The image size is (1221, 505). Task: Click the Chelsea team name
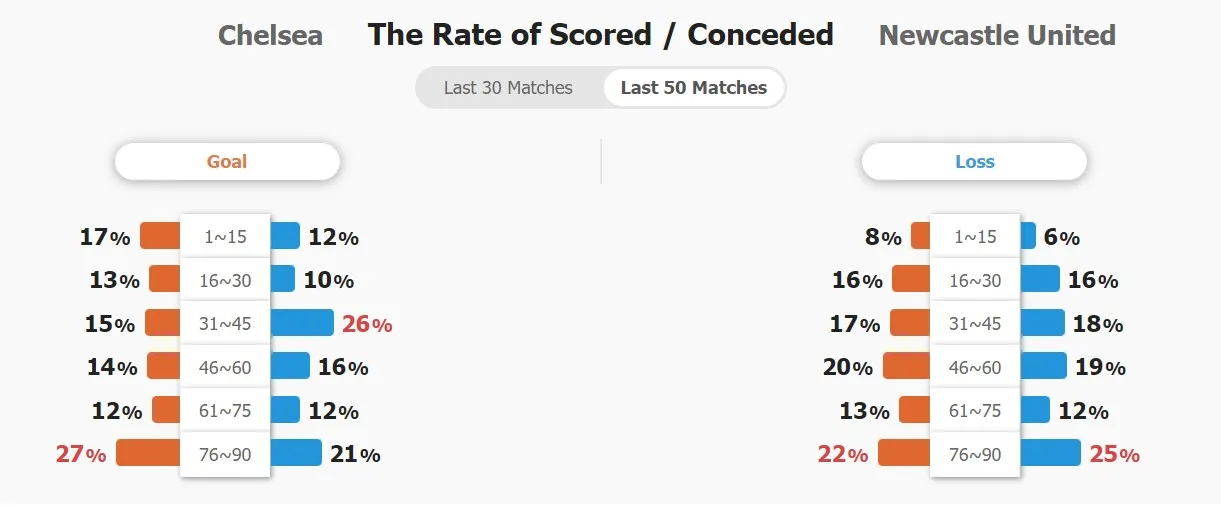(x=270, y=36)
